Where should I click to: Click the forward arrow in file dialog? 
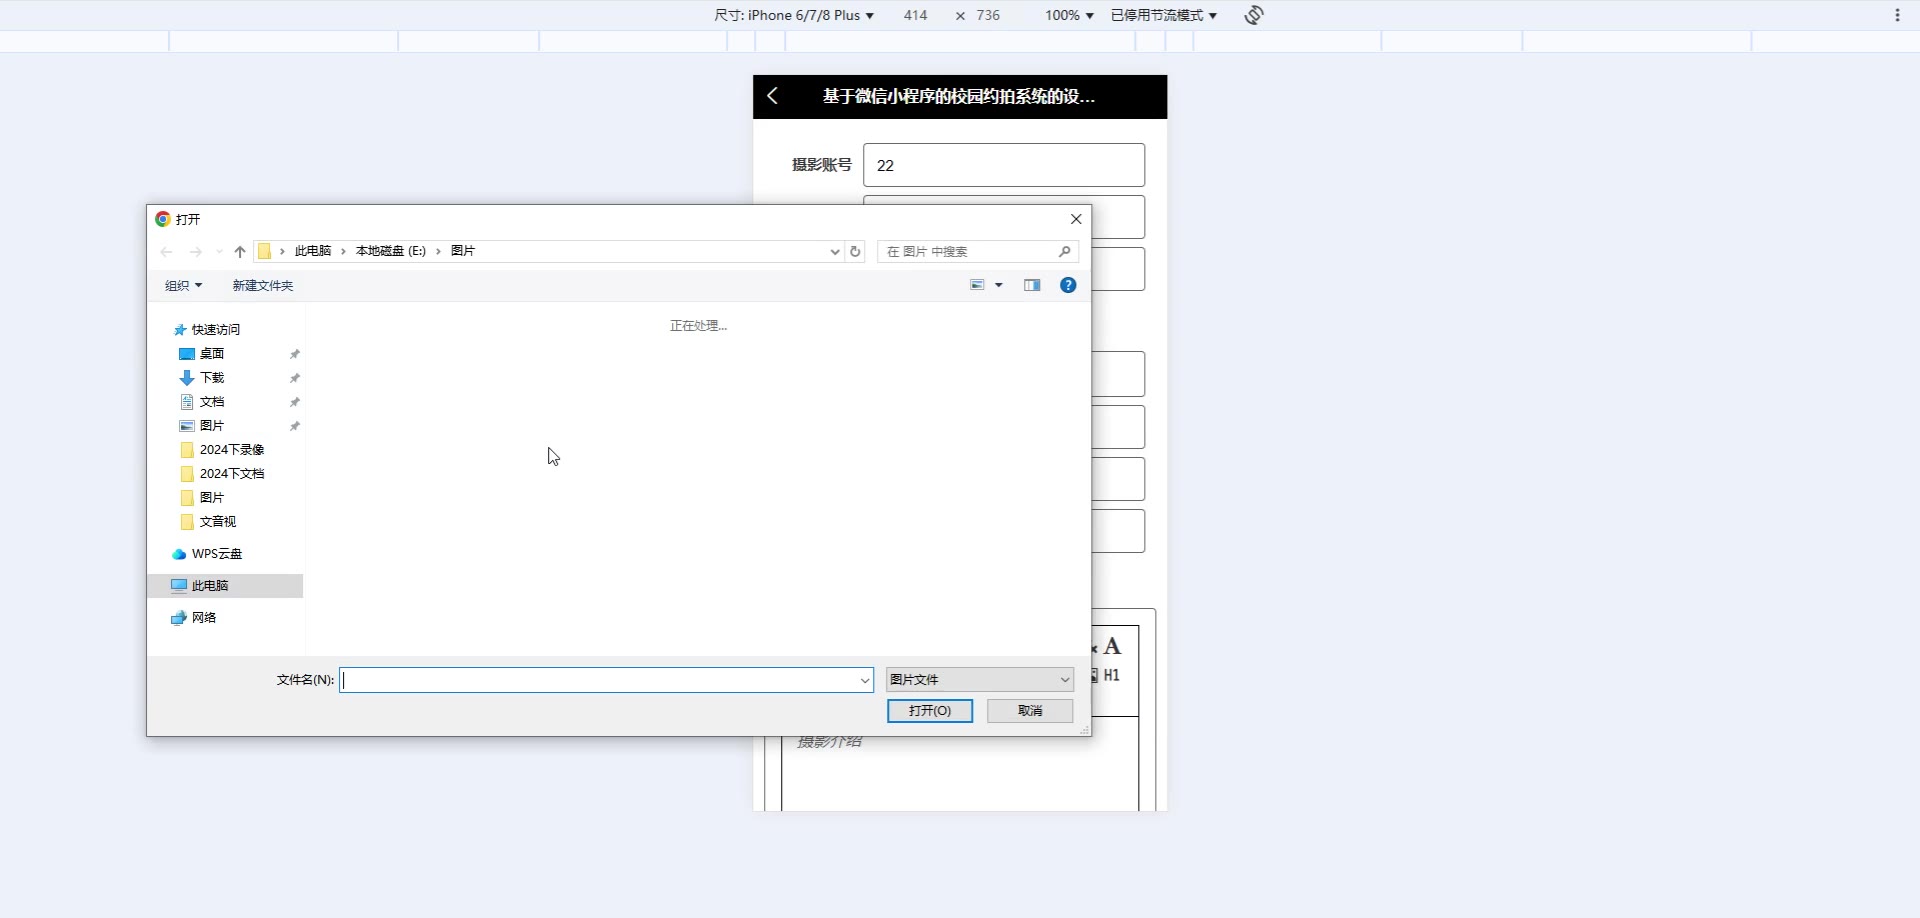[x=196, y=252]
